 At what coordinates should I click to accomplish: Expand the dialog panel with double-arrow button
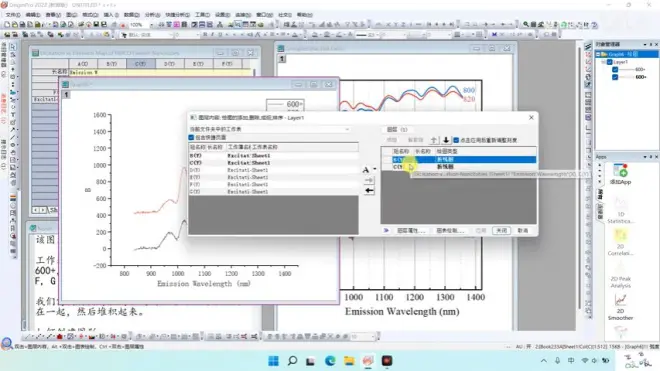tap(386, 230)
